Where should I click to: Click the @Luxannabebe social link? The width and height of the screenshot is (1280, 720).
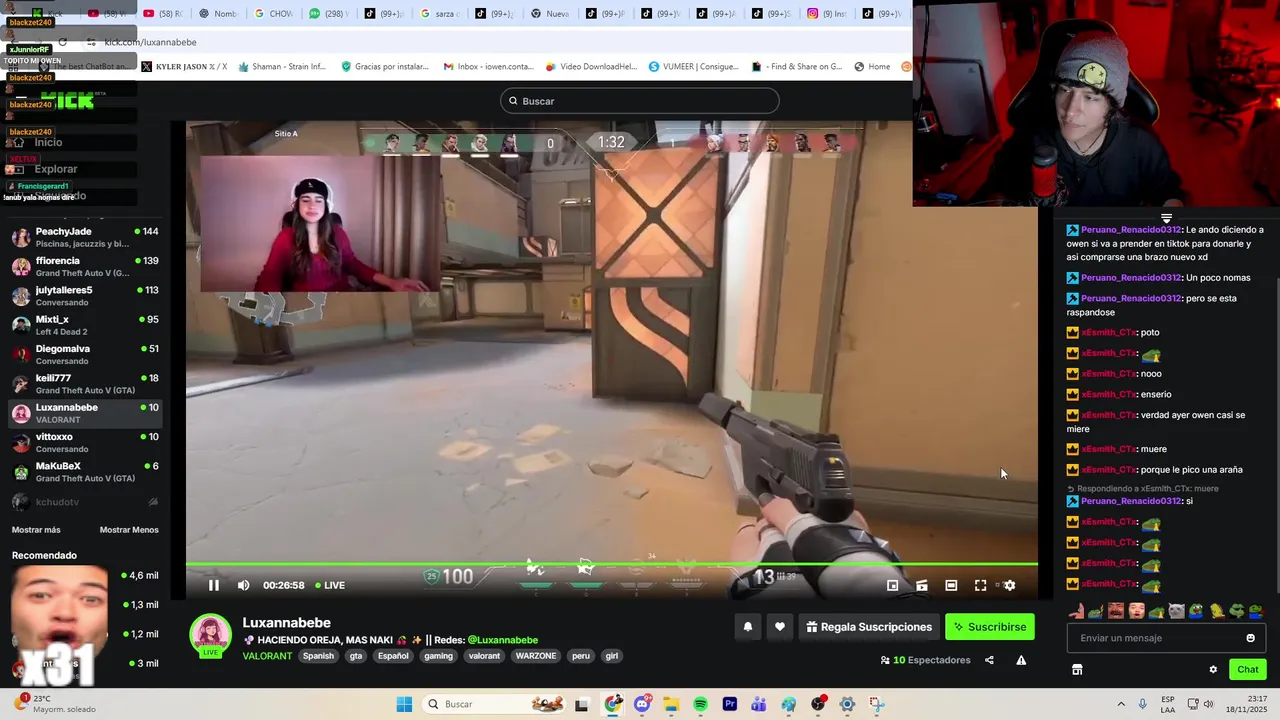503,640
